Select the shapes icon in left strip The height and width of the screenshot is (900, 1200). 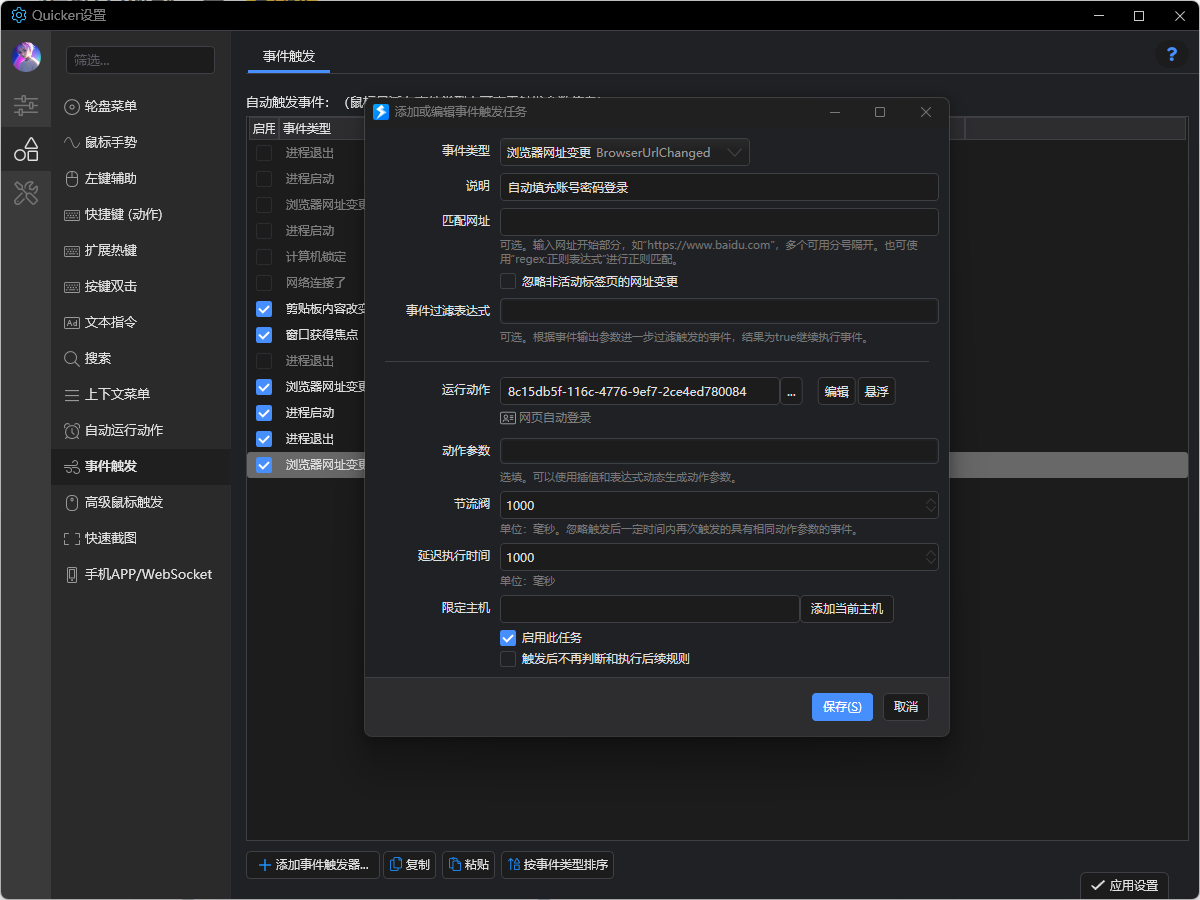(26, 149)
